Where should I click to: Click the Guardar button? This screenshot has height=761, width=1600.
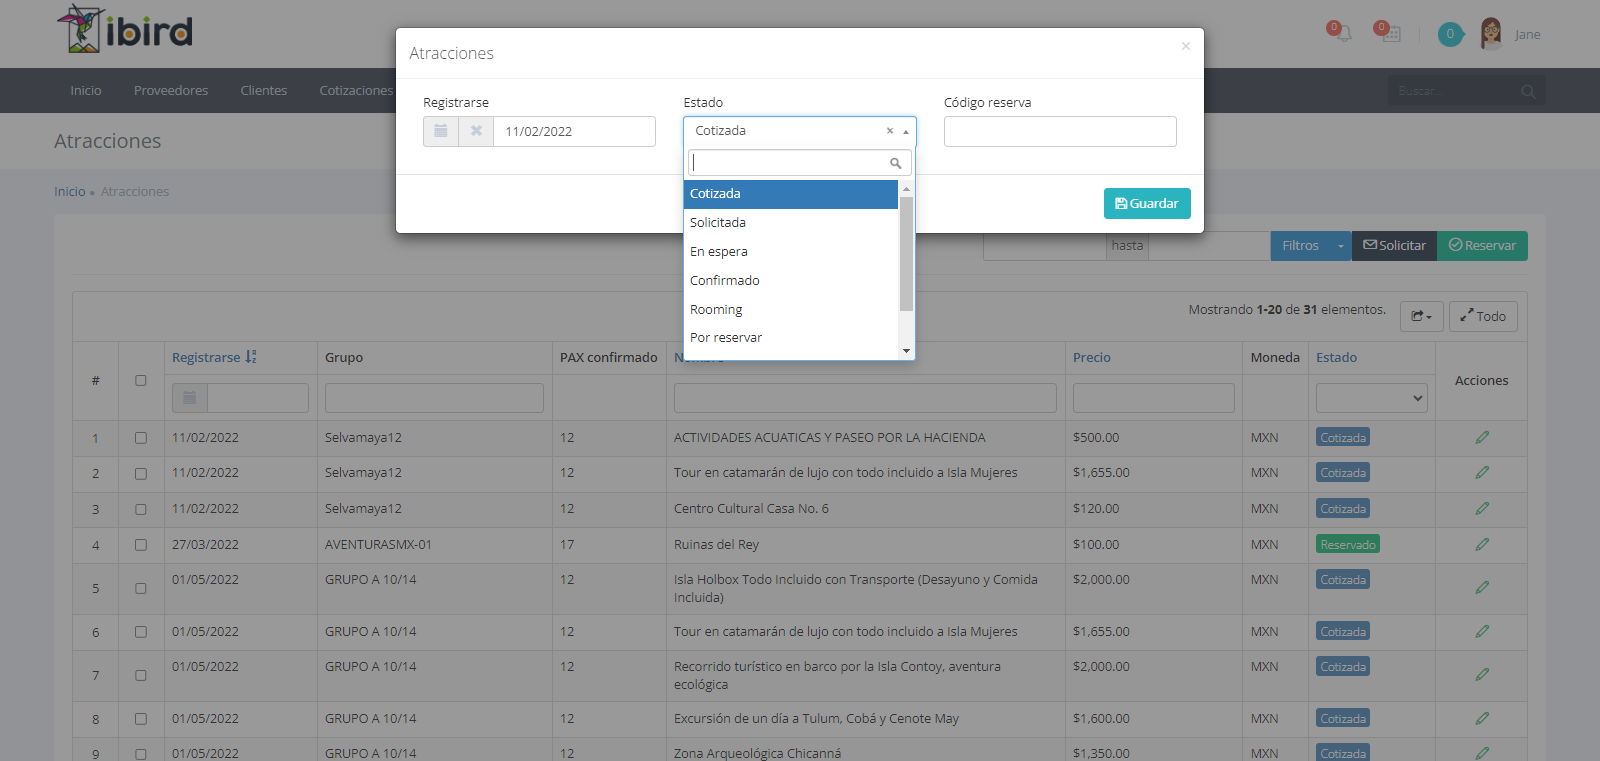point(1147,203)
